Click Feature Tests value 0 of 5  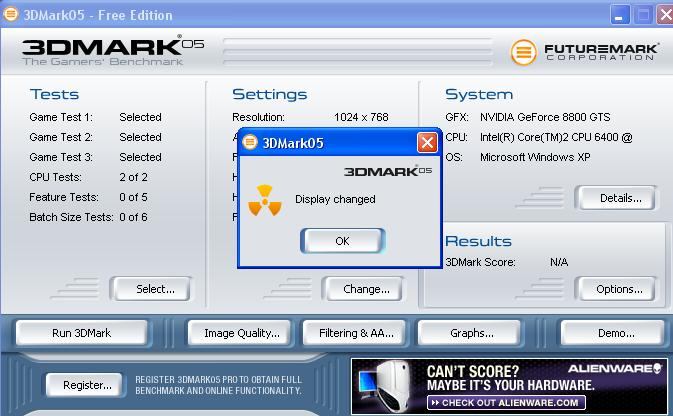(x=133, y=197)
